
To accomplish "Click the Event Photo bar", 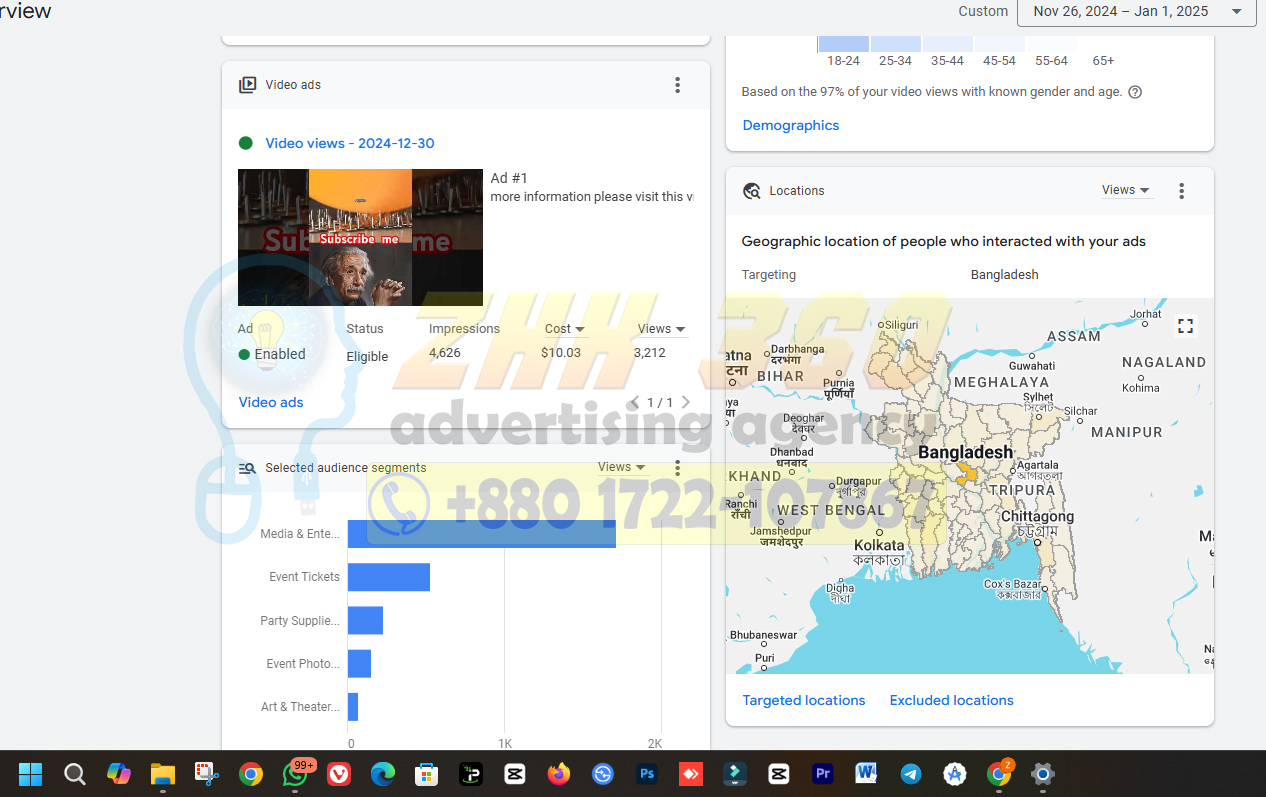I will click(359, 664).
